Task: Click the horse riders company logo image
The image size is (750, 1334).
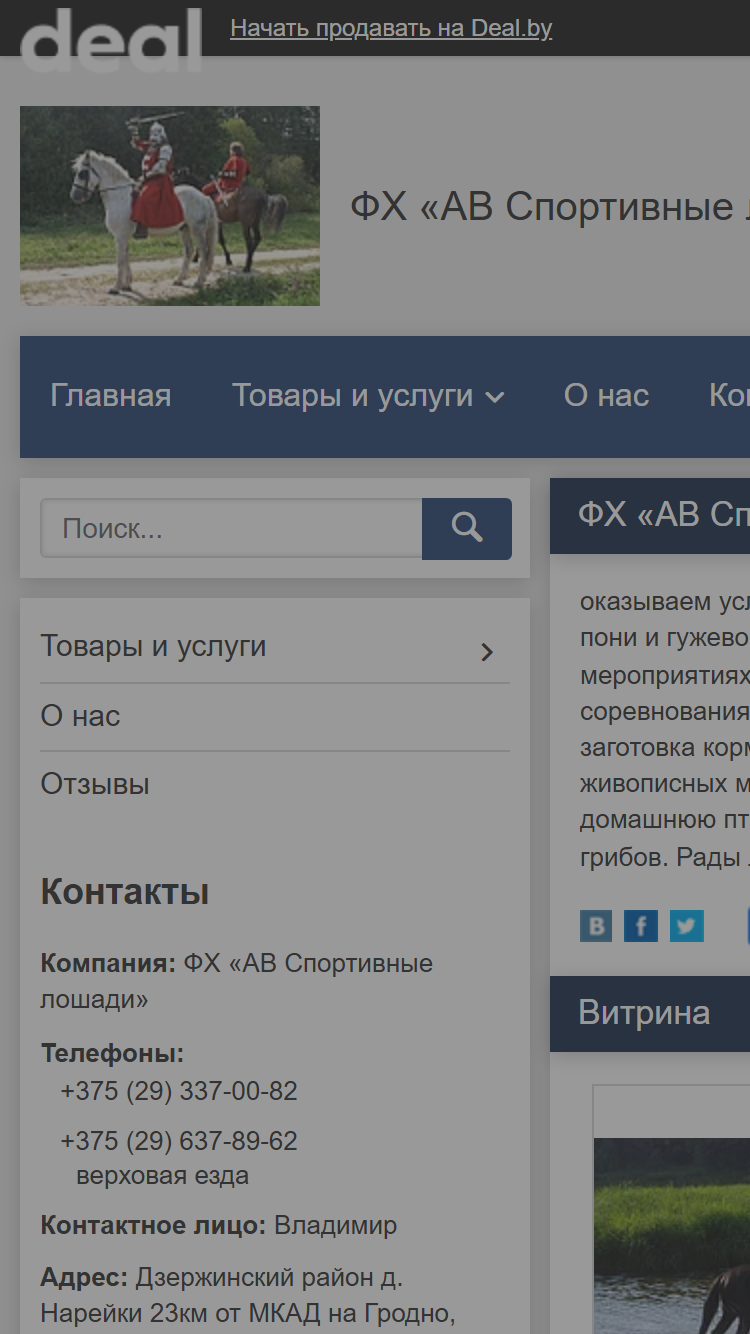Action: coord(170,206)
